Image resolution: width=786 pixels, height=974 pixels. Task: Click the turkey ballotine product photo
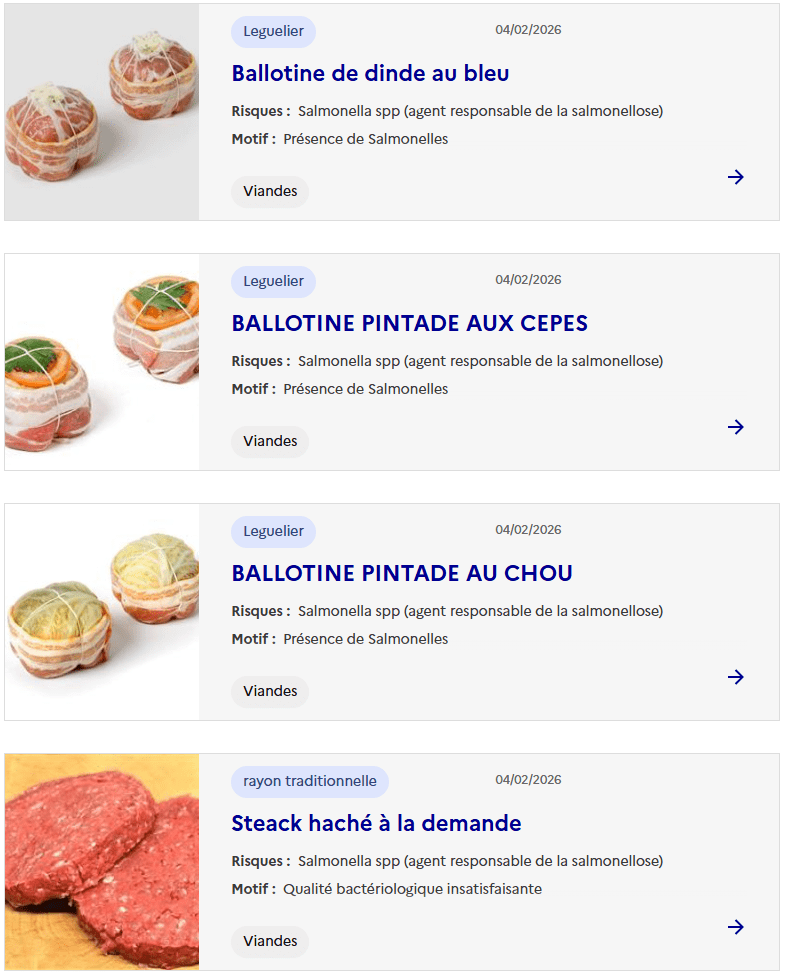pos(102,112)
